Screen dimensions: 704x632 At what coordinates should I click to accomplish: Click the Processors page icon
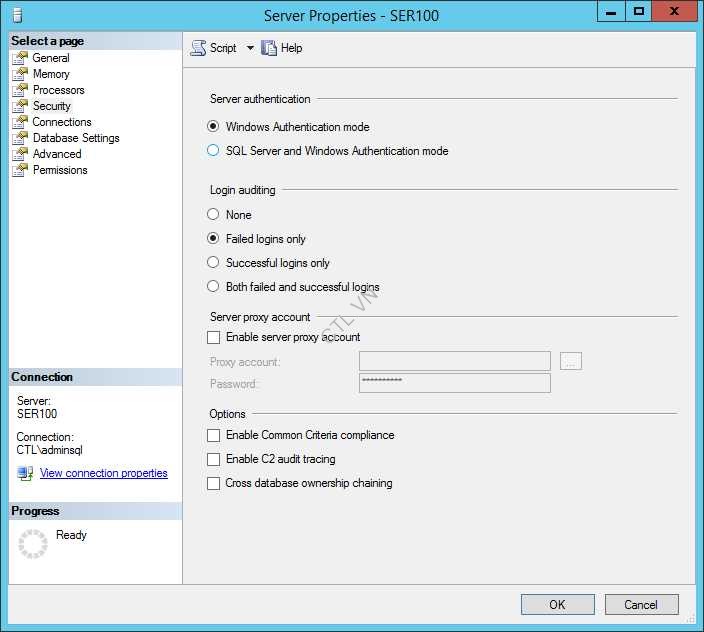point(20,90)
